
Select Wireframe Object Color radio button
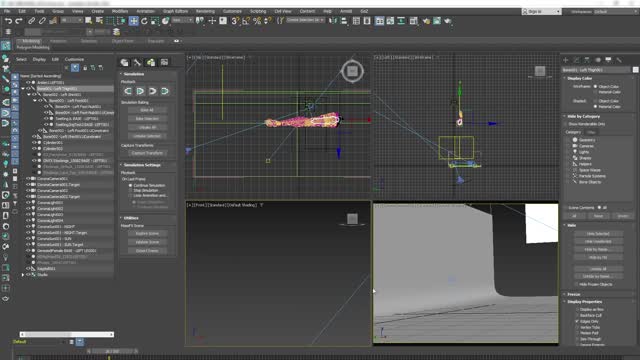coord(595,87)
